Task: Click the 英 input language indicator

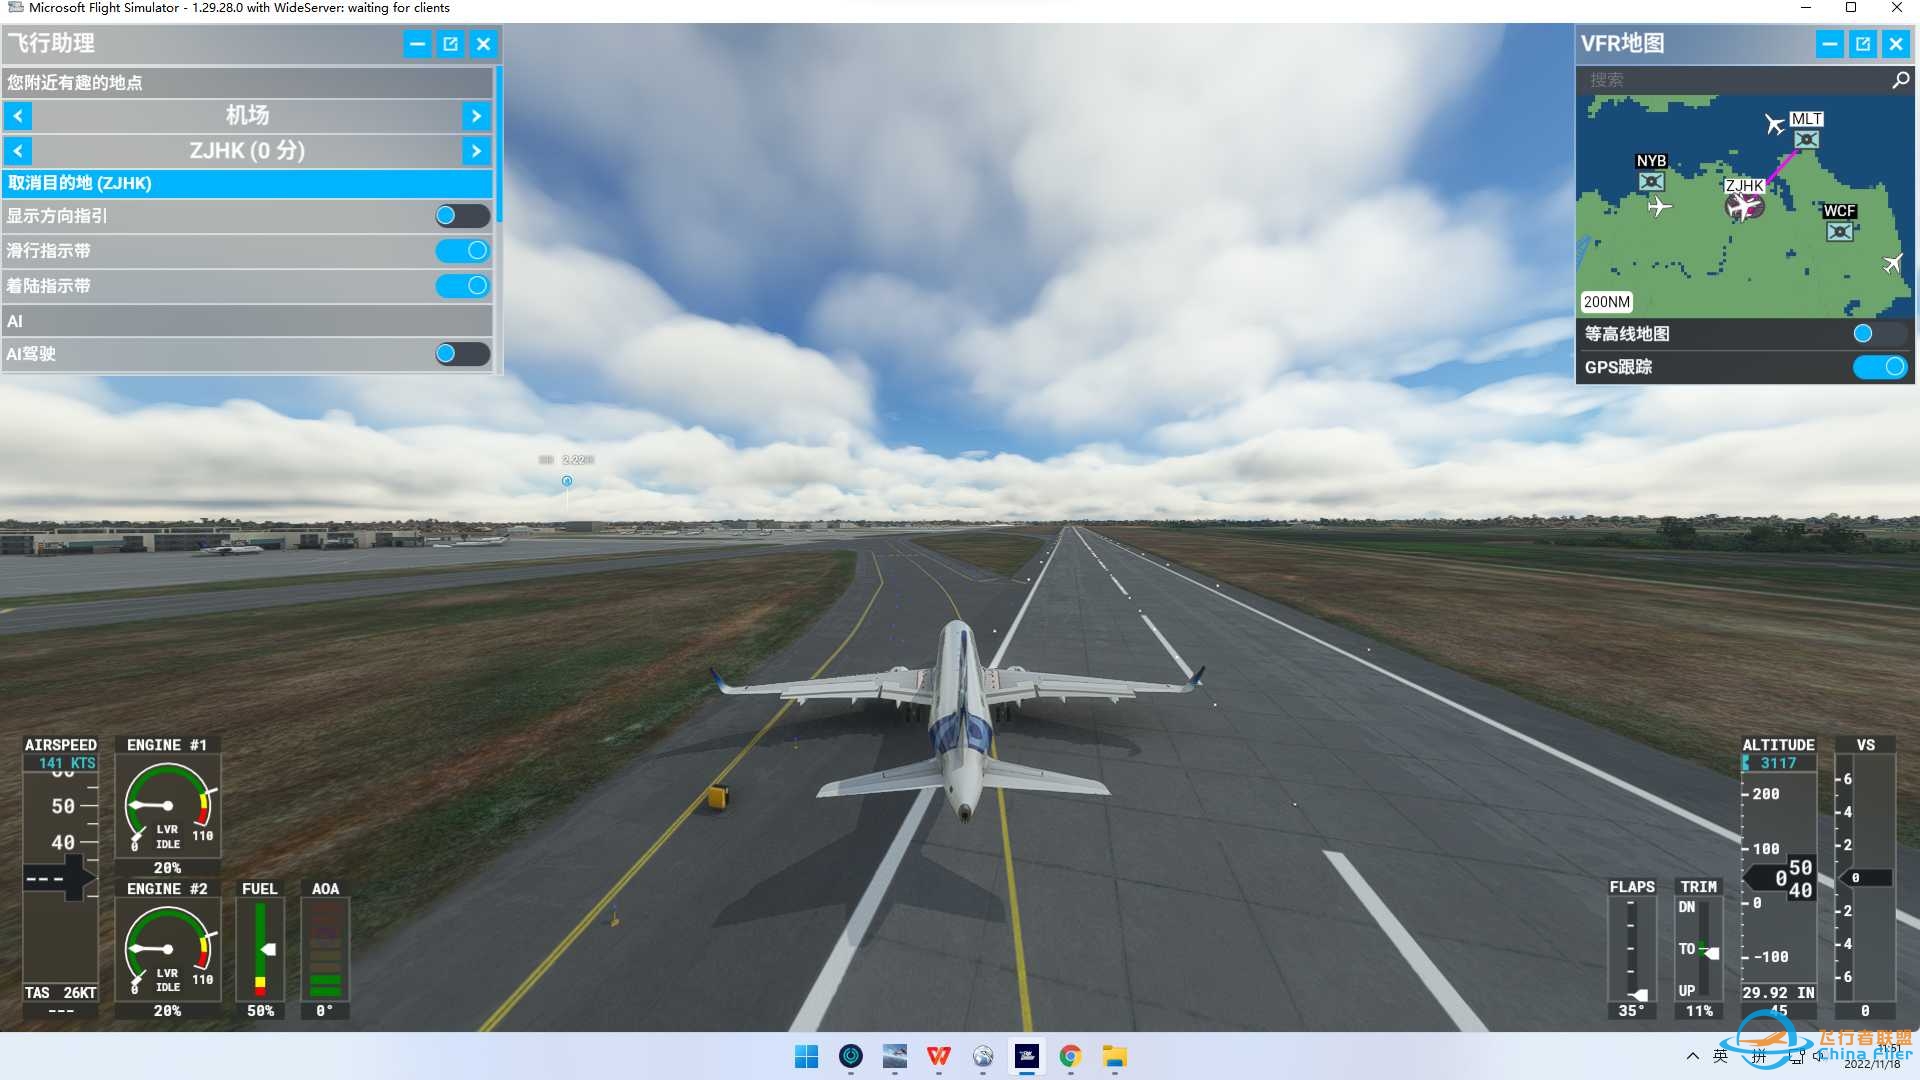Action: 1720,1056
